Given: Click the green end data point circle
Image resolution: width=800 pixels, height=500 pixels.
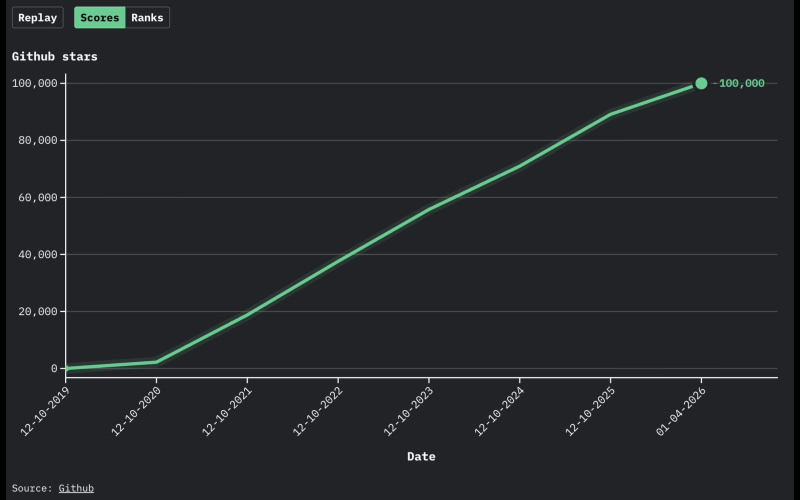Looking at the screenshot, I should (701, 84).
